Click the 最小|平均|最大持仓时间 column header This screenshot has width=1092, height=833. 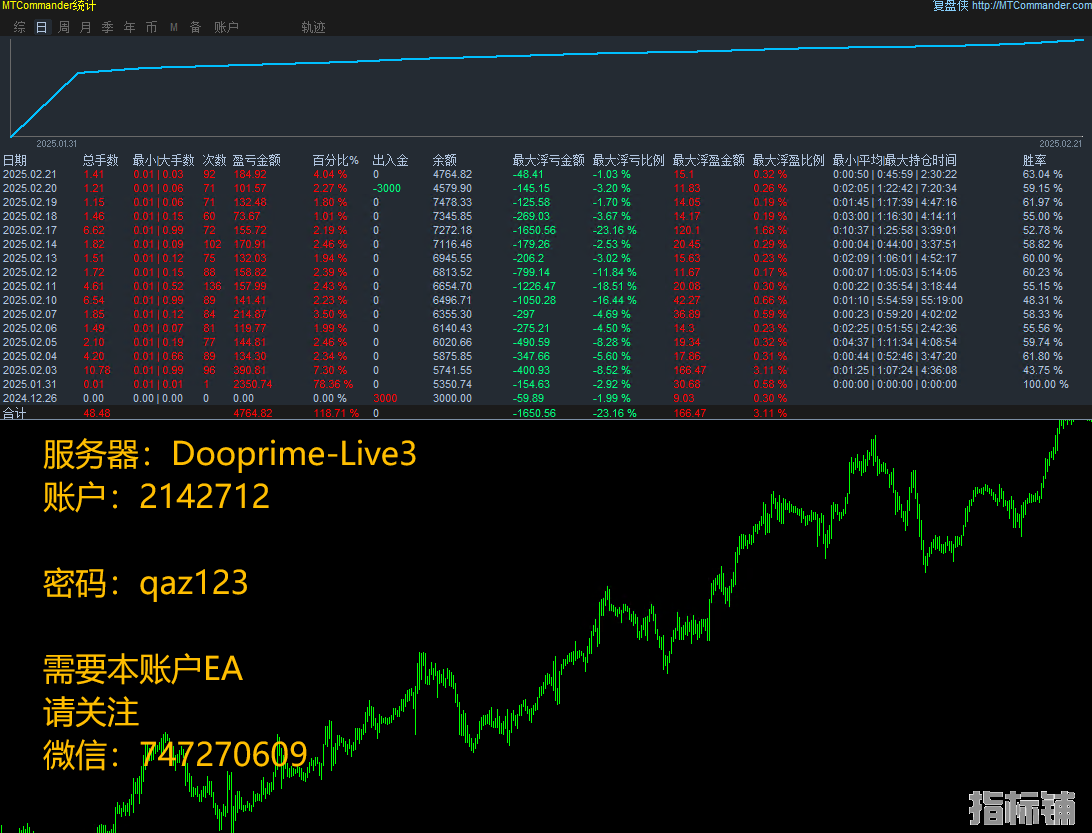point(894,160)
